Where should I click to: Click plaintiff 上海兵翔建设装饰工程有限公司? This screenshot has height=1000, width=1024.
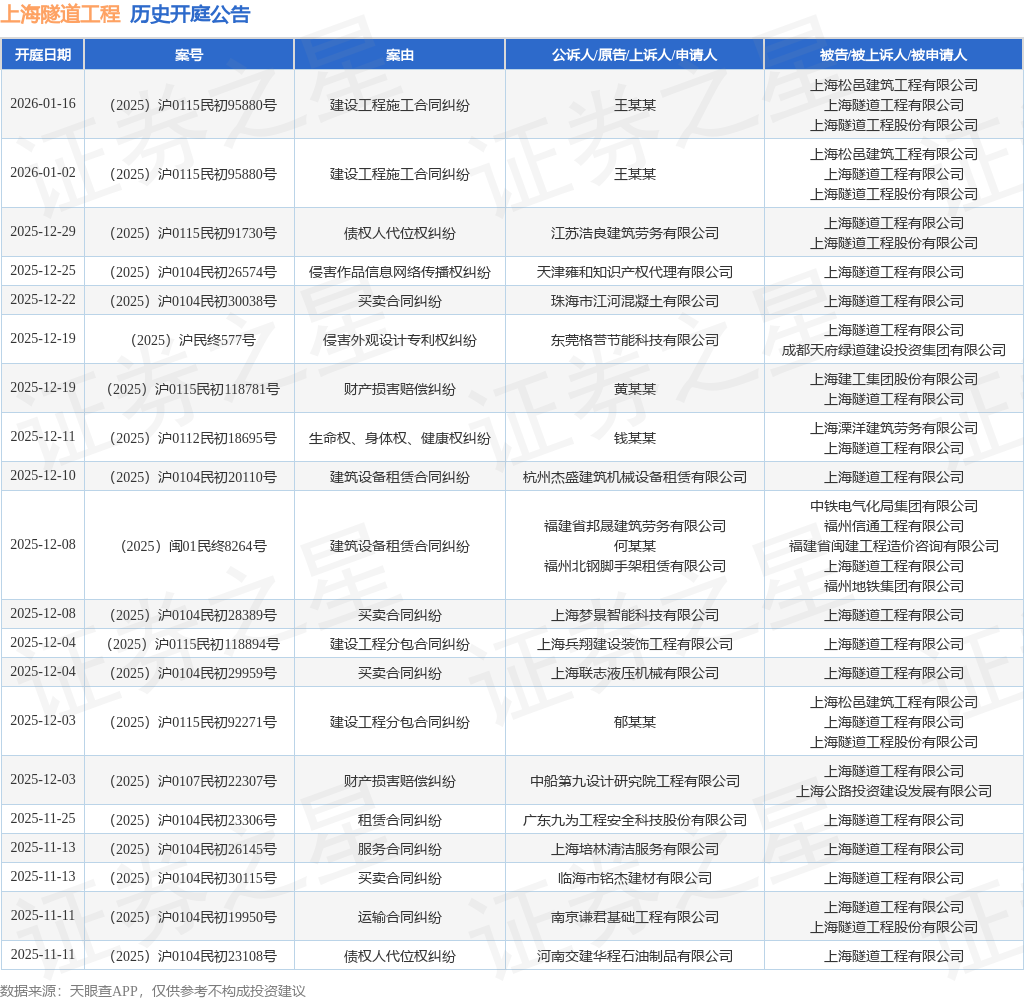(x=635, y=644)
